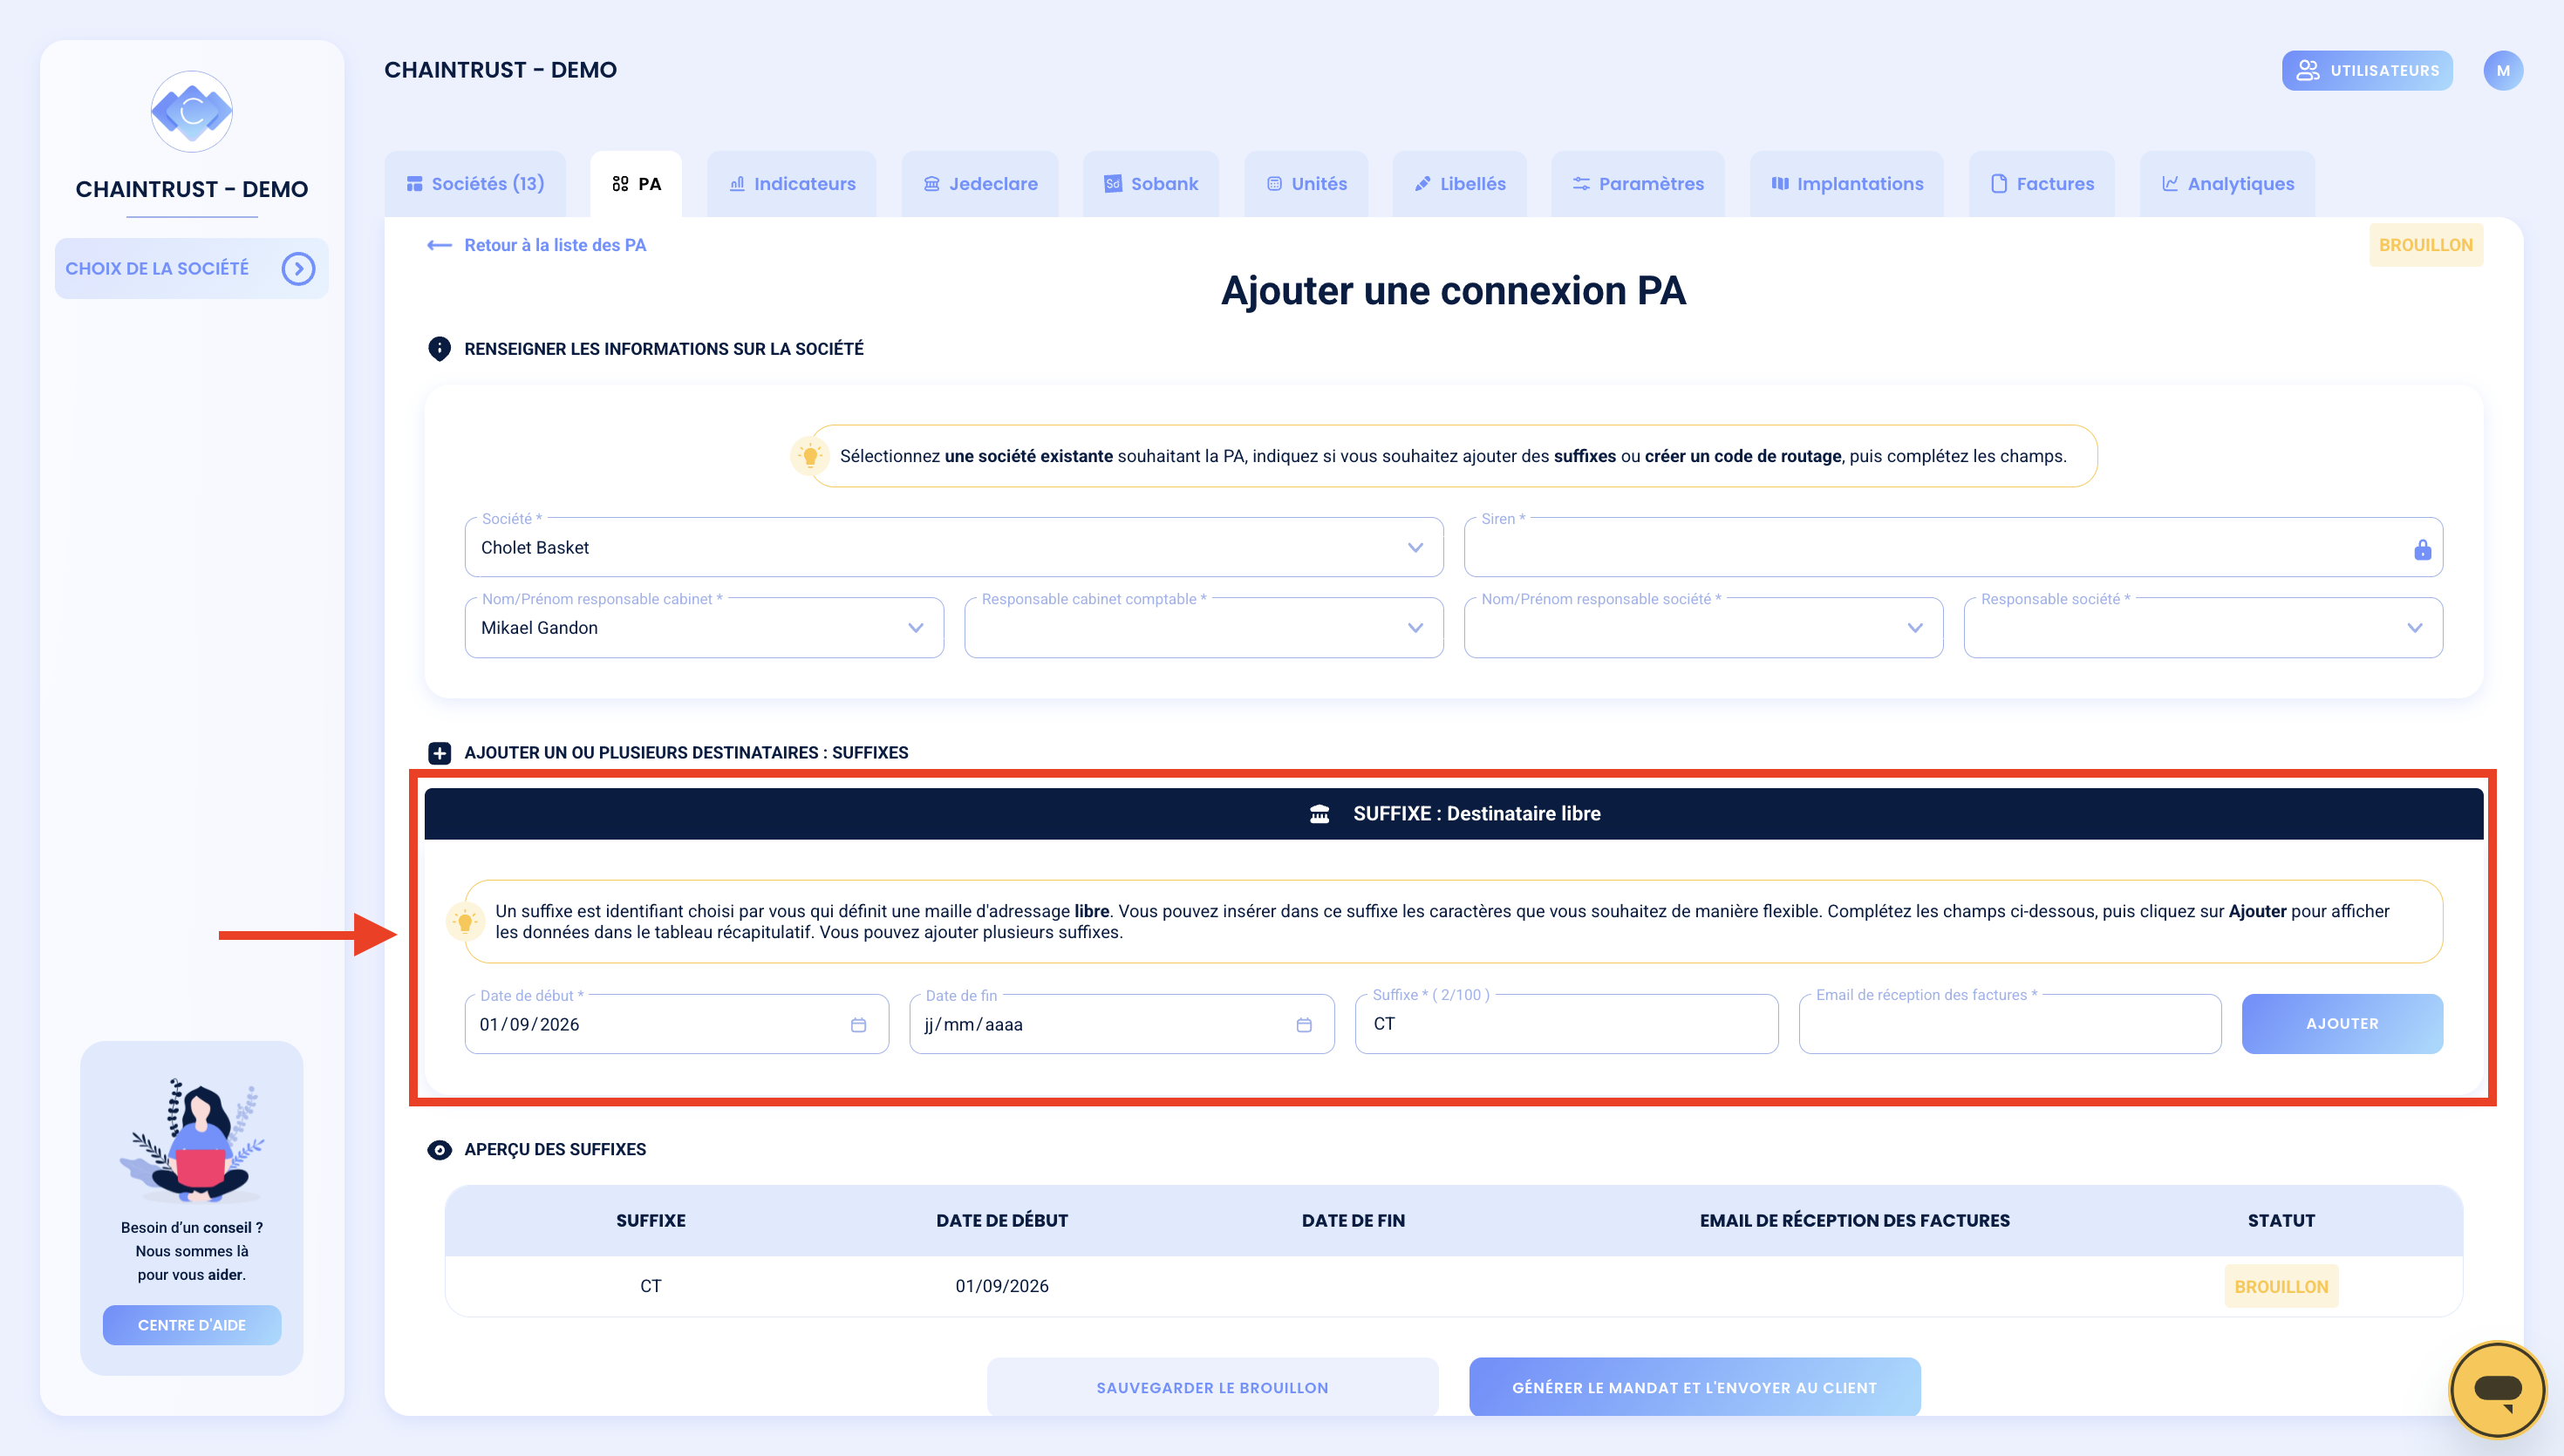Viewport: 2564px width, 1456px height.
Task: Go to the Libellés tab
Action: [1460, 184]
